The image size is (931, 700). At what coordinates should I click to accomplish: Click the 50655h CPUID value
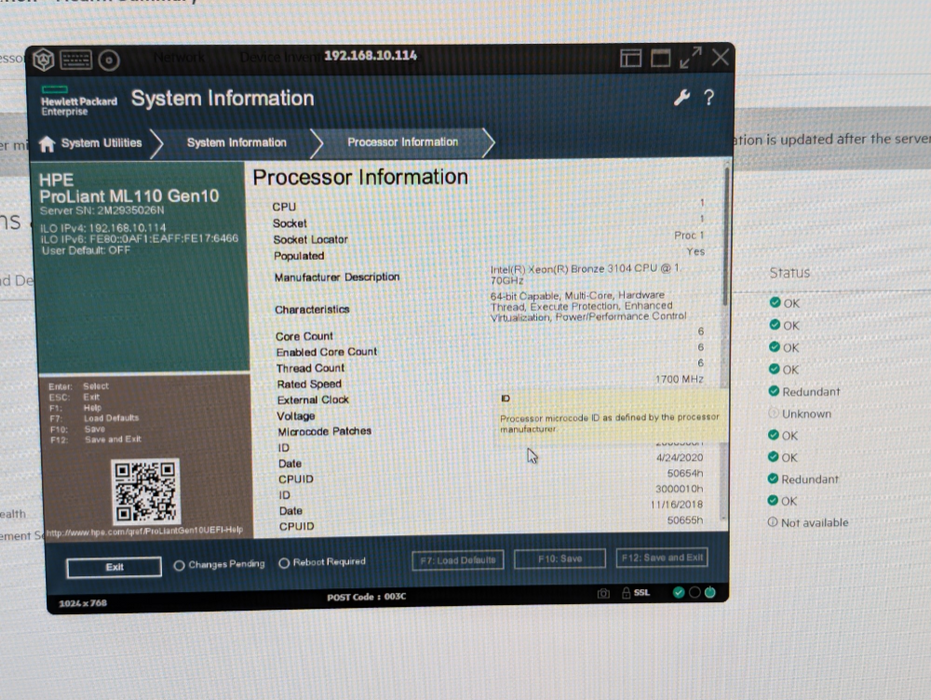(685, 520)
